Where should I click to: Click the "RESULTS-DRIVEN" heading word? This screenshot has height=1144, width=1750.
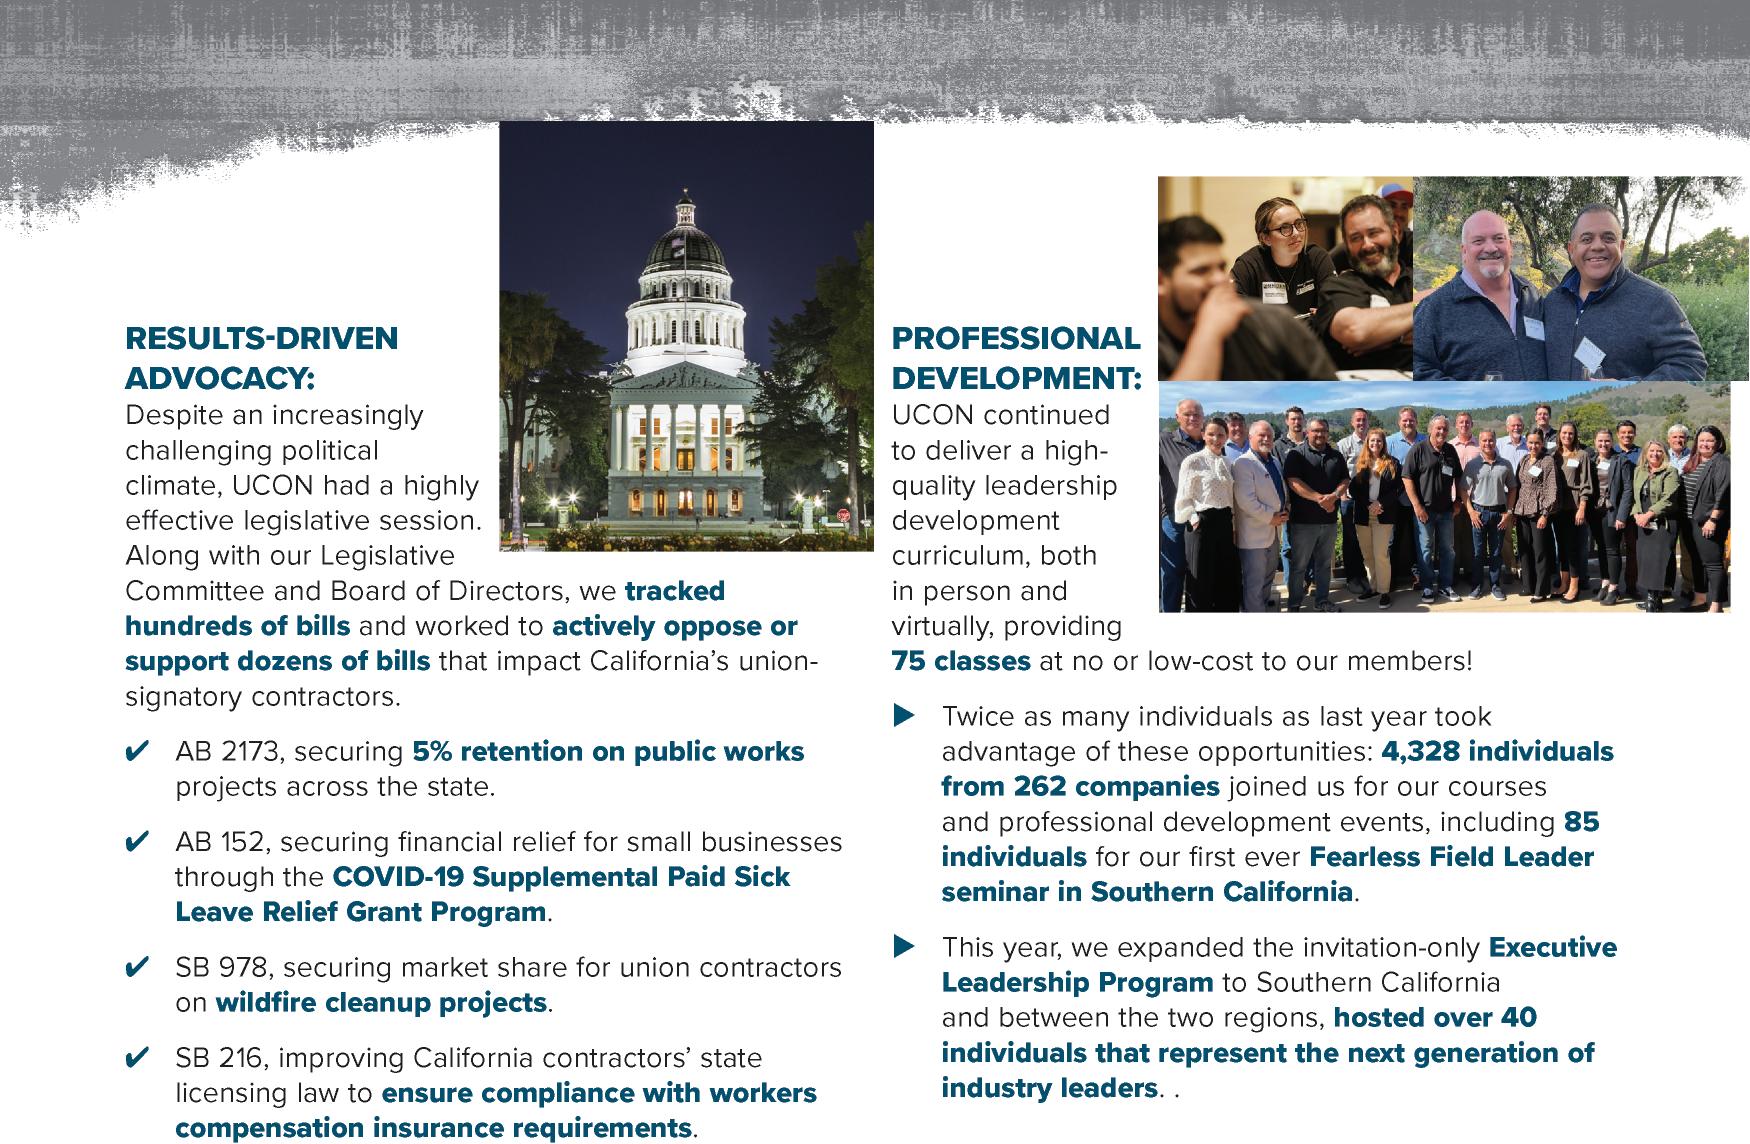coord(262,339)
